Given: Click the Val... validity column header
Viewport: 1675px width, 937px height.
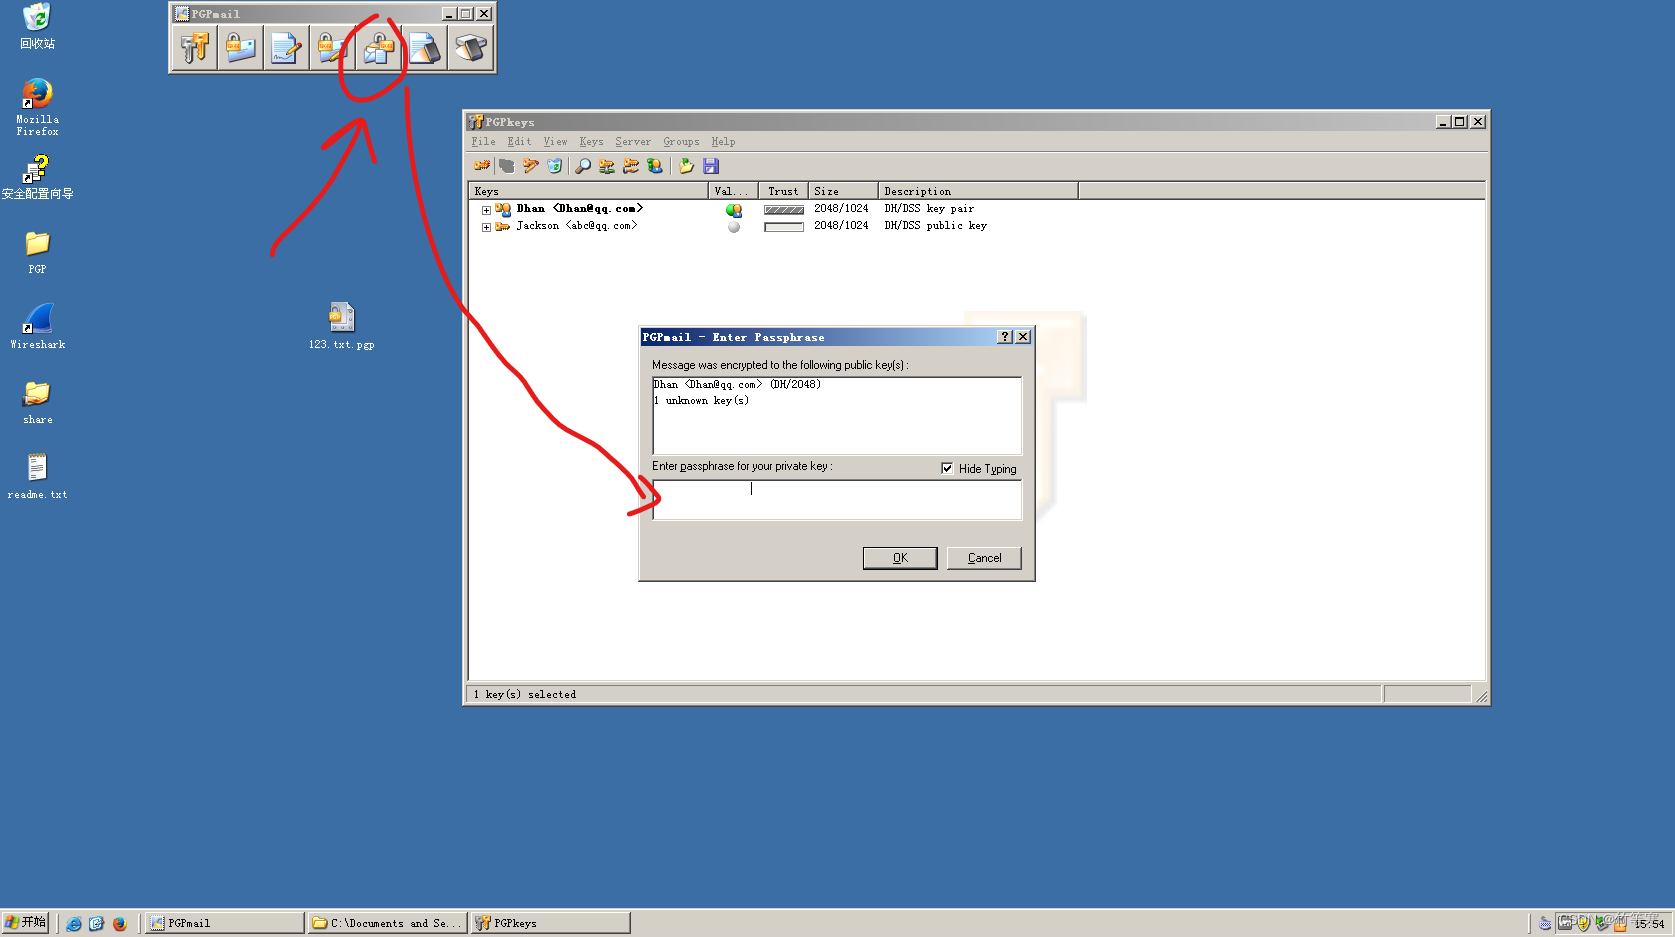Looking at the screenshot, I should [x=733, y=191].
